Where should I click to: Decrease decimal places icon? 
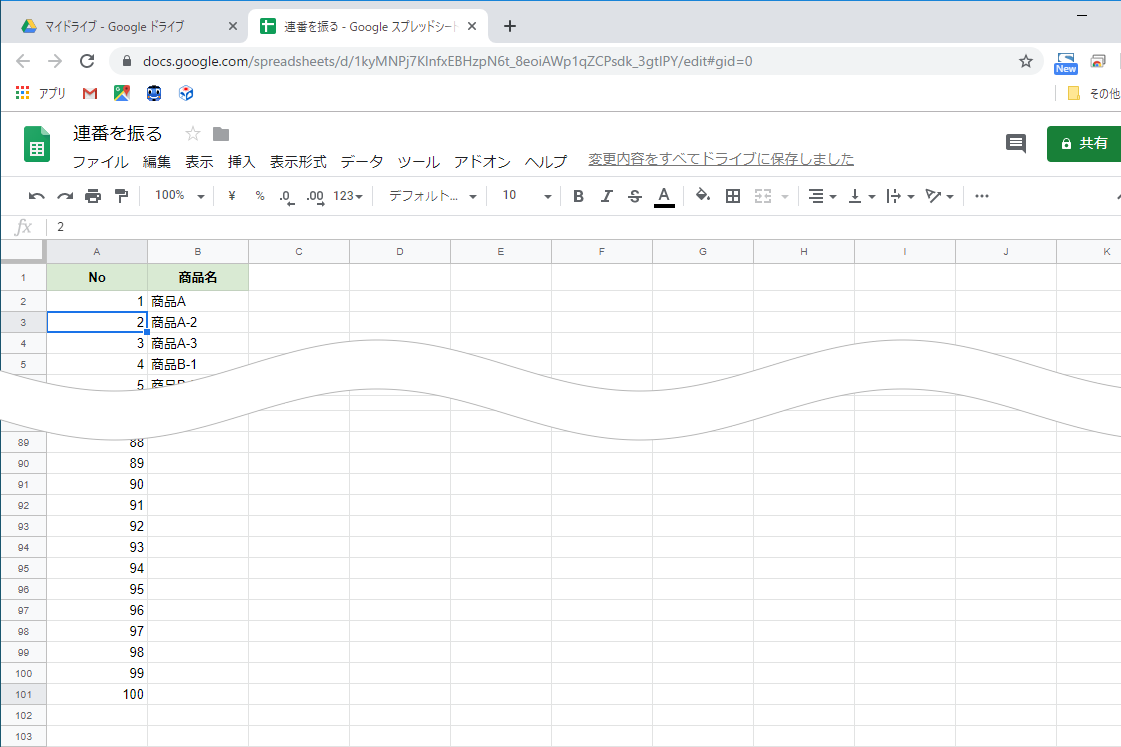[286, 197]
